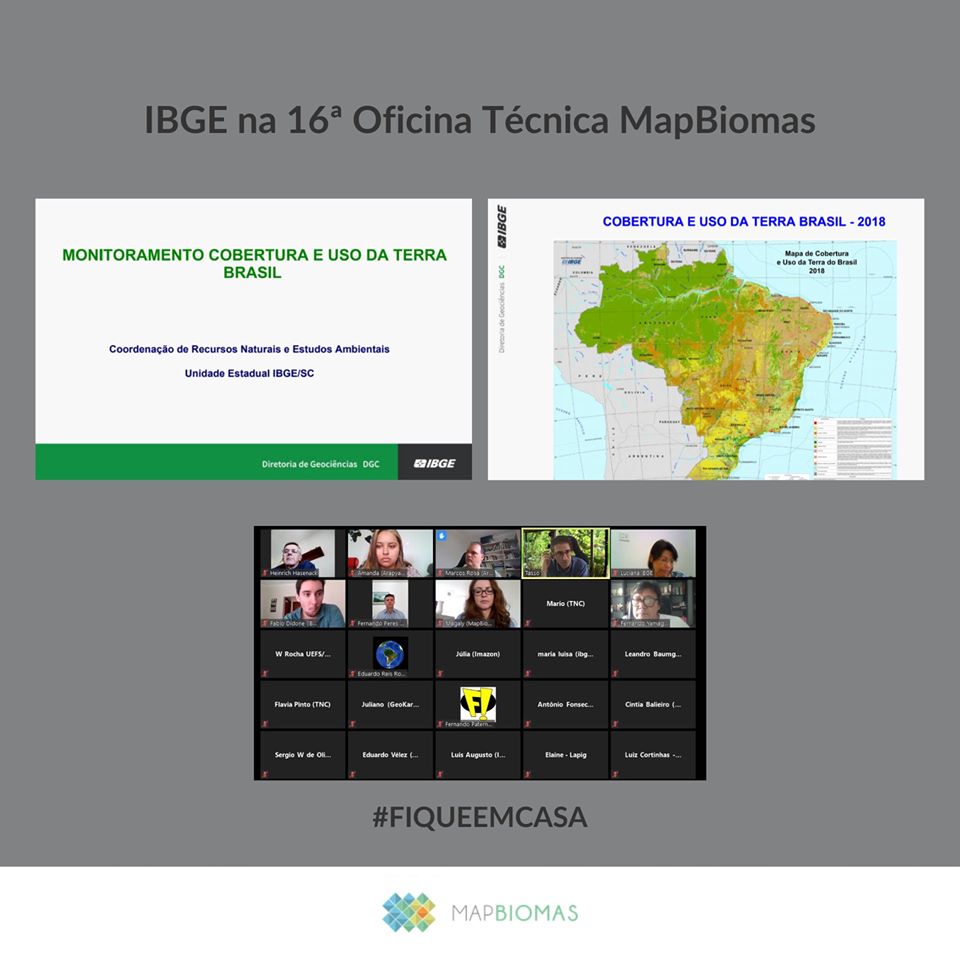Click muted mic icon in maria luisa tile
The width and height of the screenshot is (960, 960).
point(528,673)
